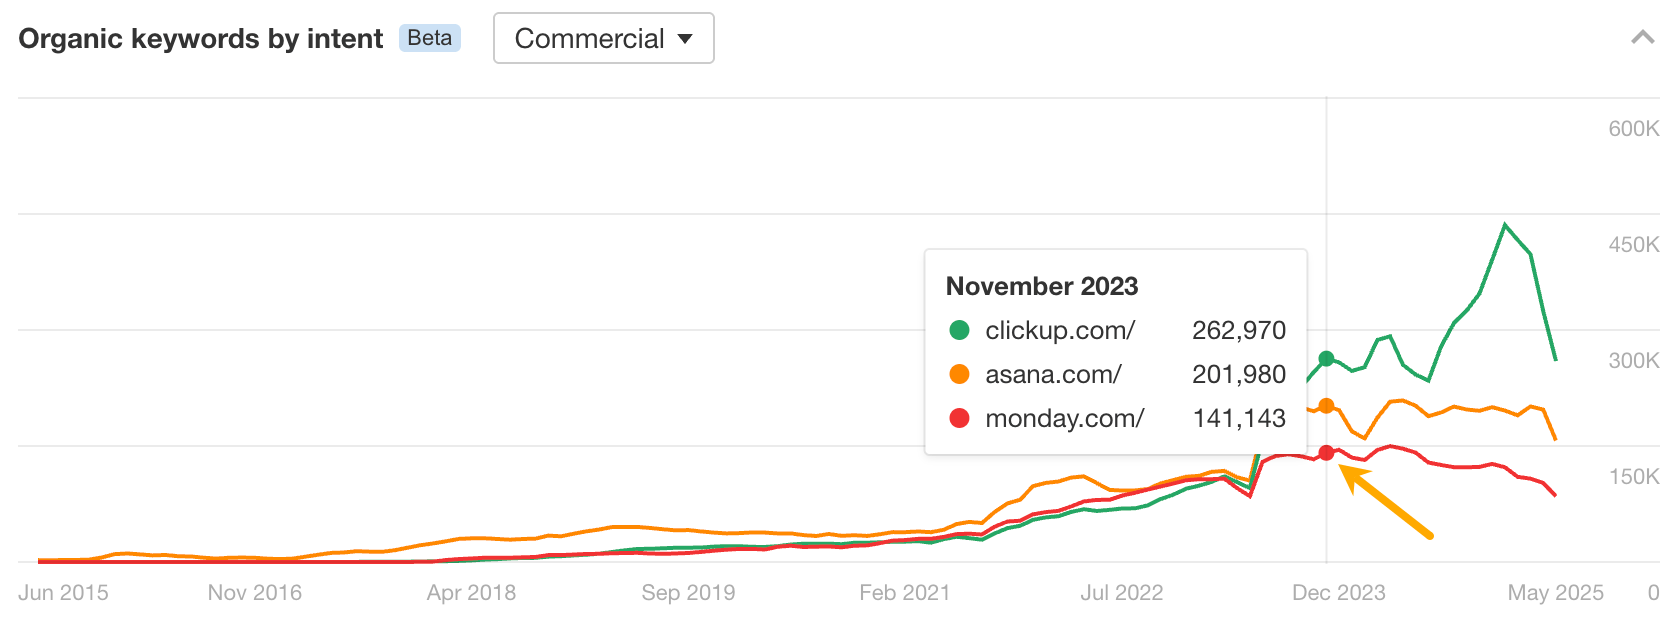Click the red monday.com/ legend dot
The image size is (1680, 622).
click(x=959, y=418)
